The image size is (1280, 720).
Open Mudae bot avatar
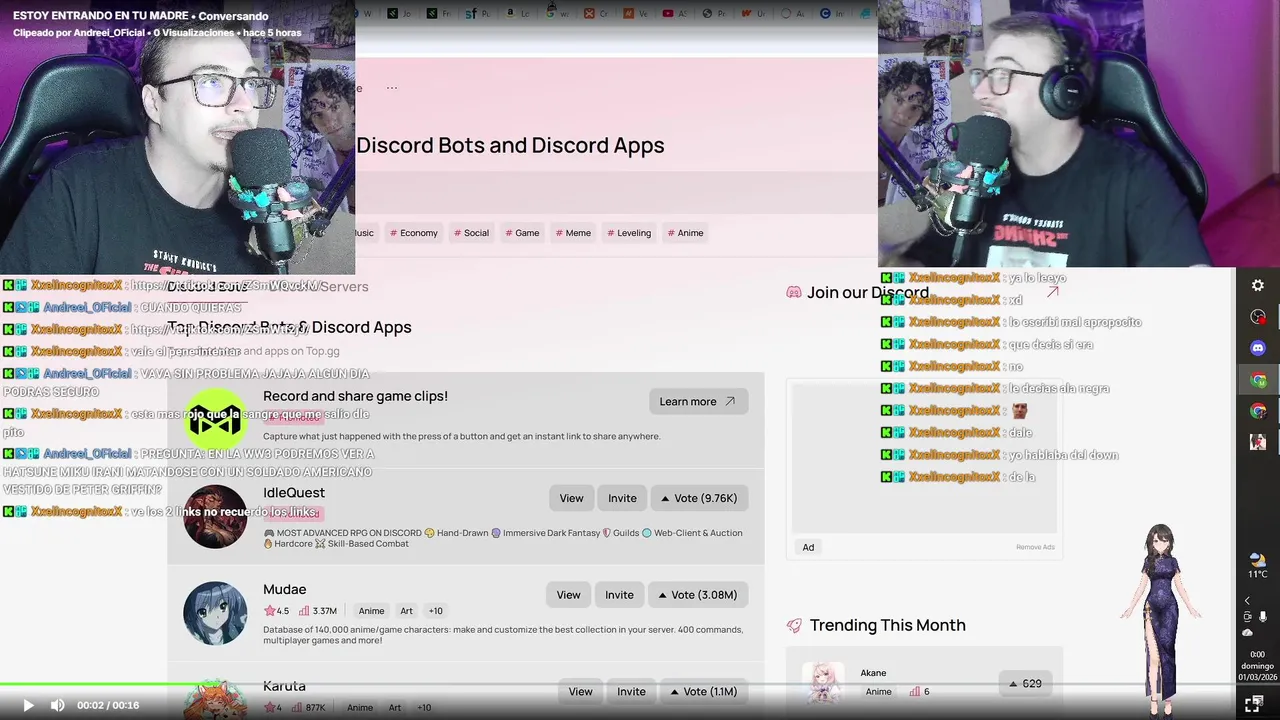pyautogui.click(x=215, y=613)
